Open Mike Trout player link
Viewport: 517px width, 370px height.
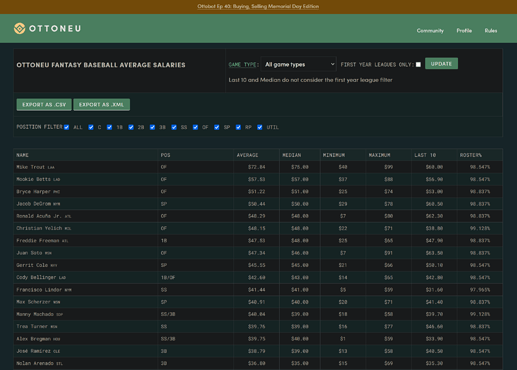(x=31, y=167)
